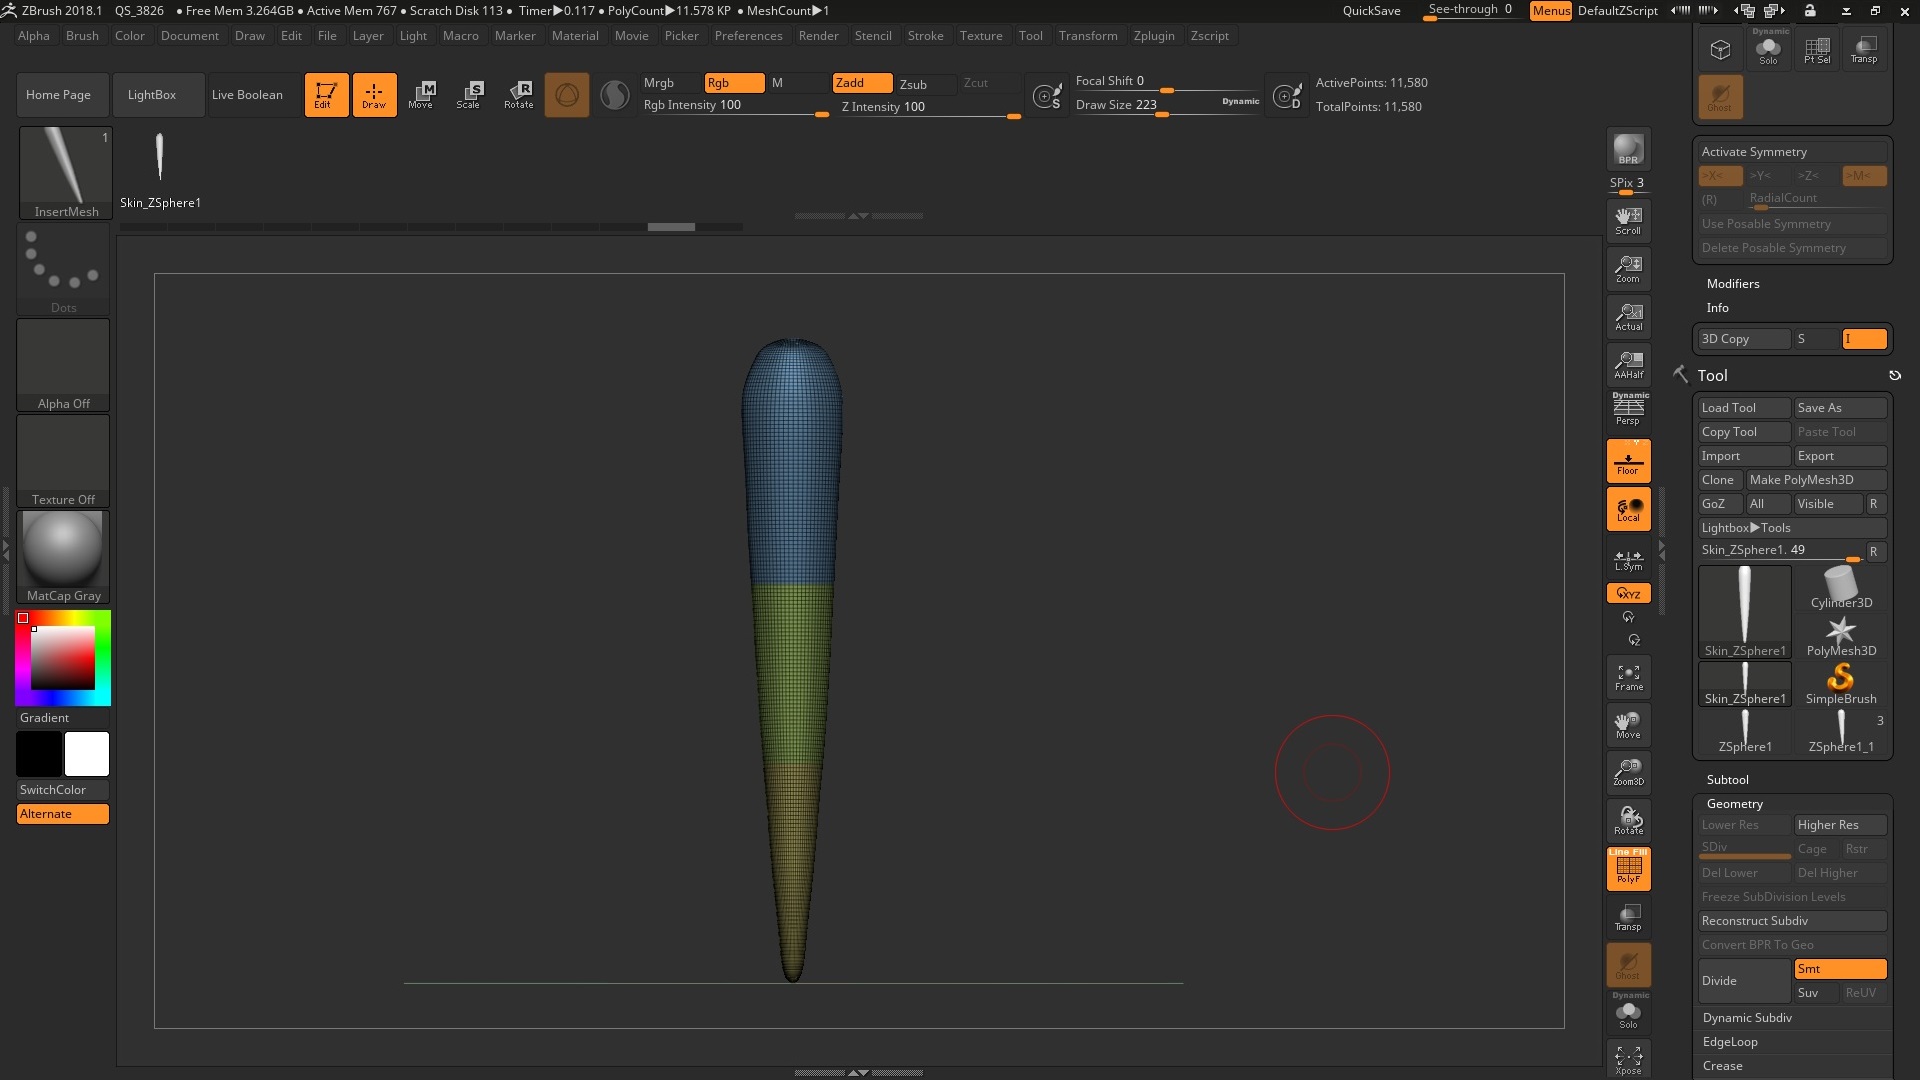Click the Xpose icon

(1628, 1060)
